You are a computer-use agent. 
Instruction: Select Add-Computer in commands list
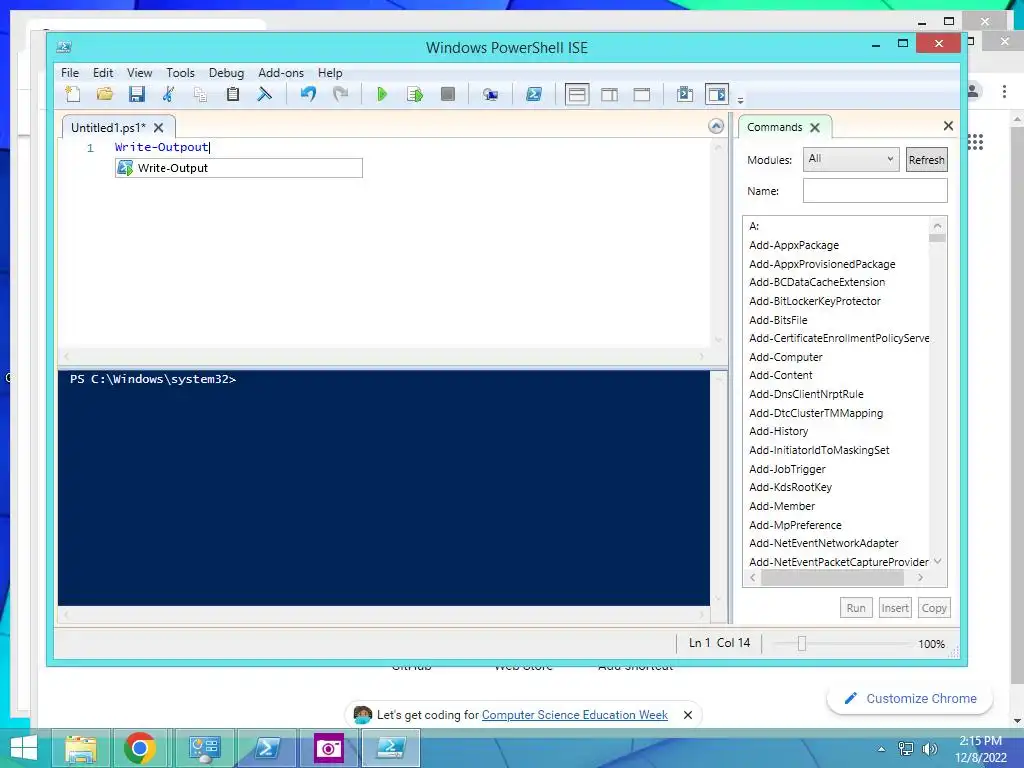pos(786,357)
